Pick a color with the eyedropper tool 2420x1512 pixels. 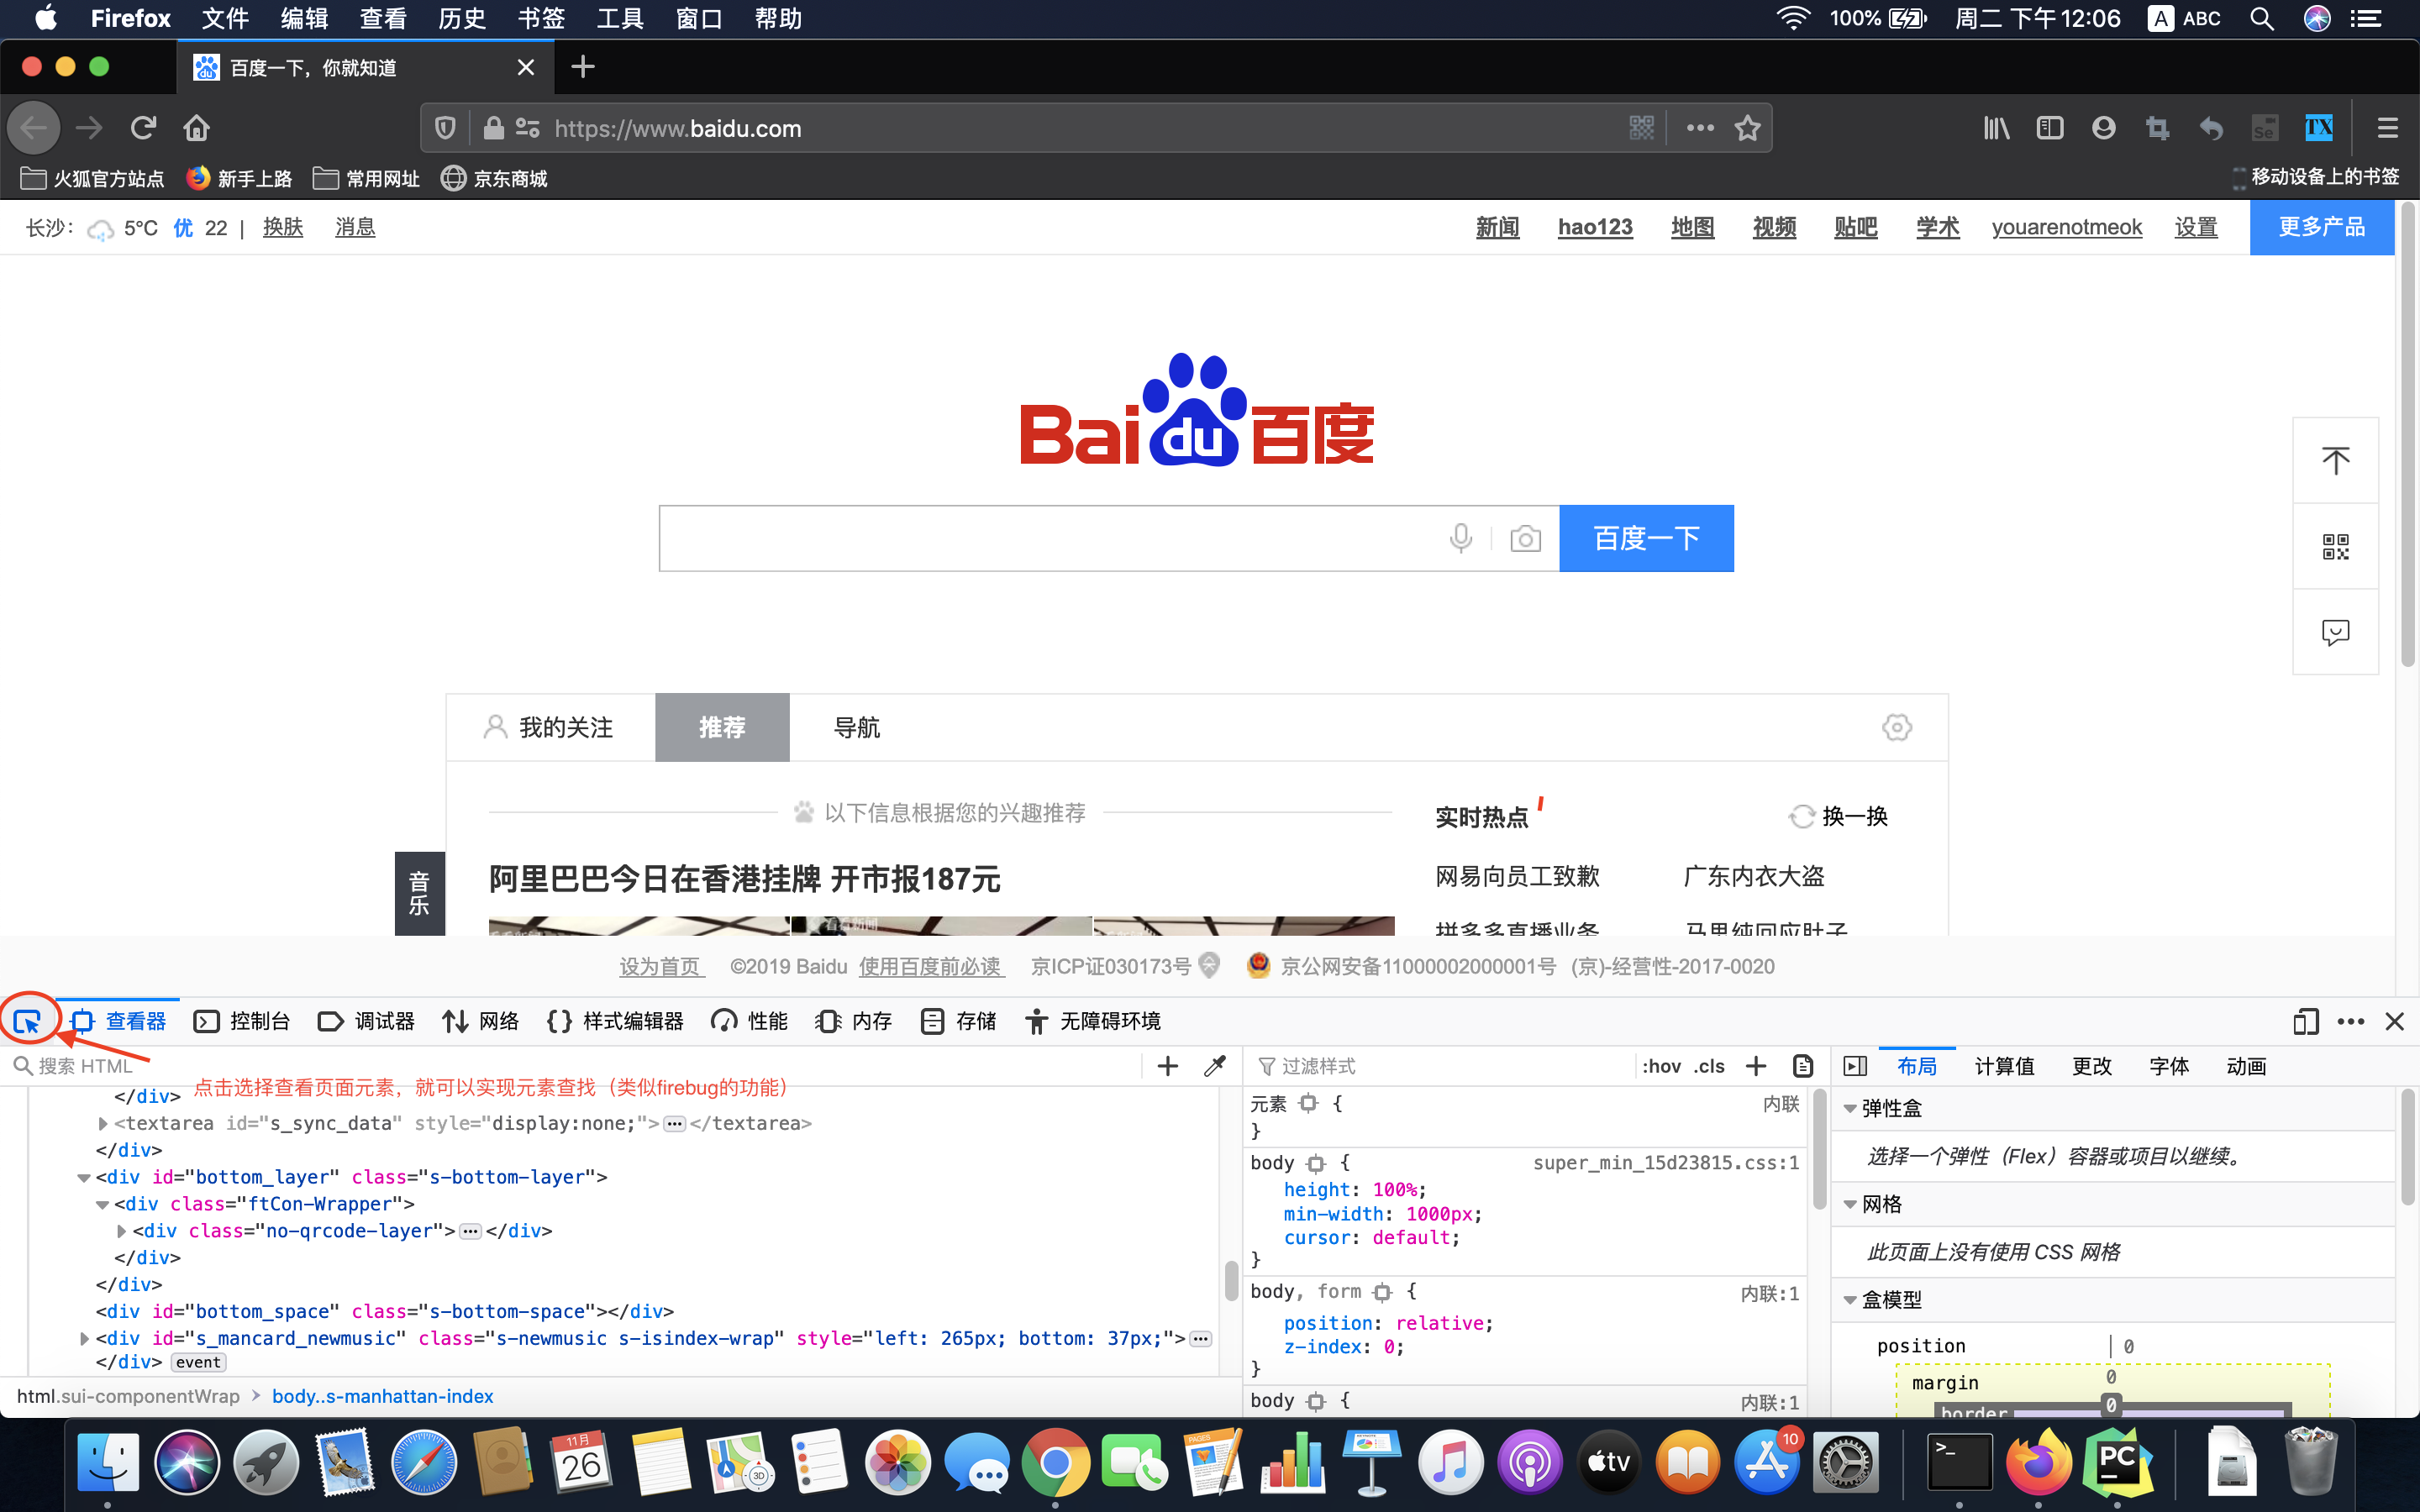(1214, 1066)
